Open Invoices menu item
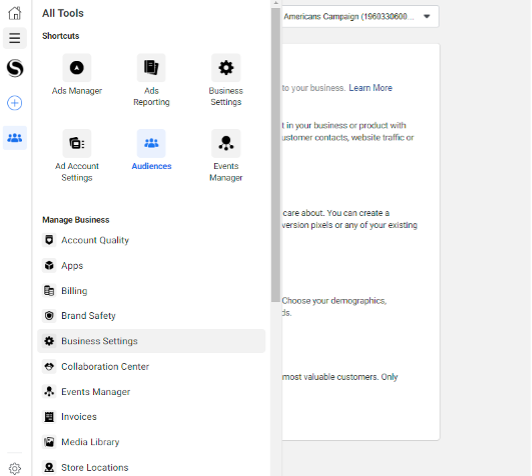This screenshot has height=476, width=532. 151,417
